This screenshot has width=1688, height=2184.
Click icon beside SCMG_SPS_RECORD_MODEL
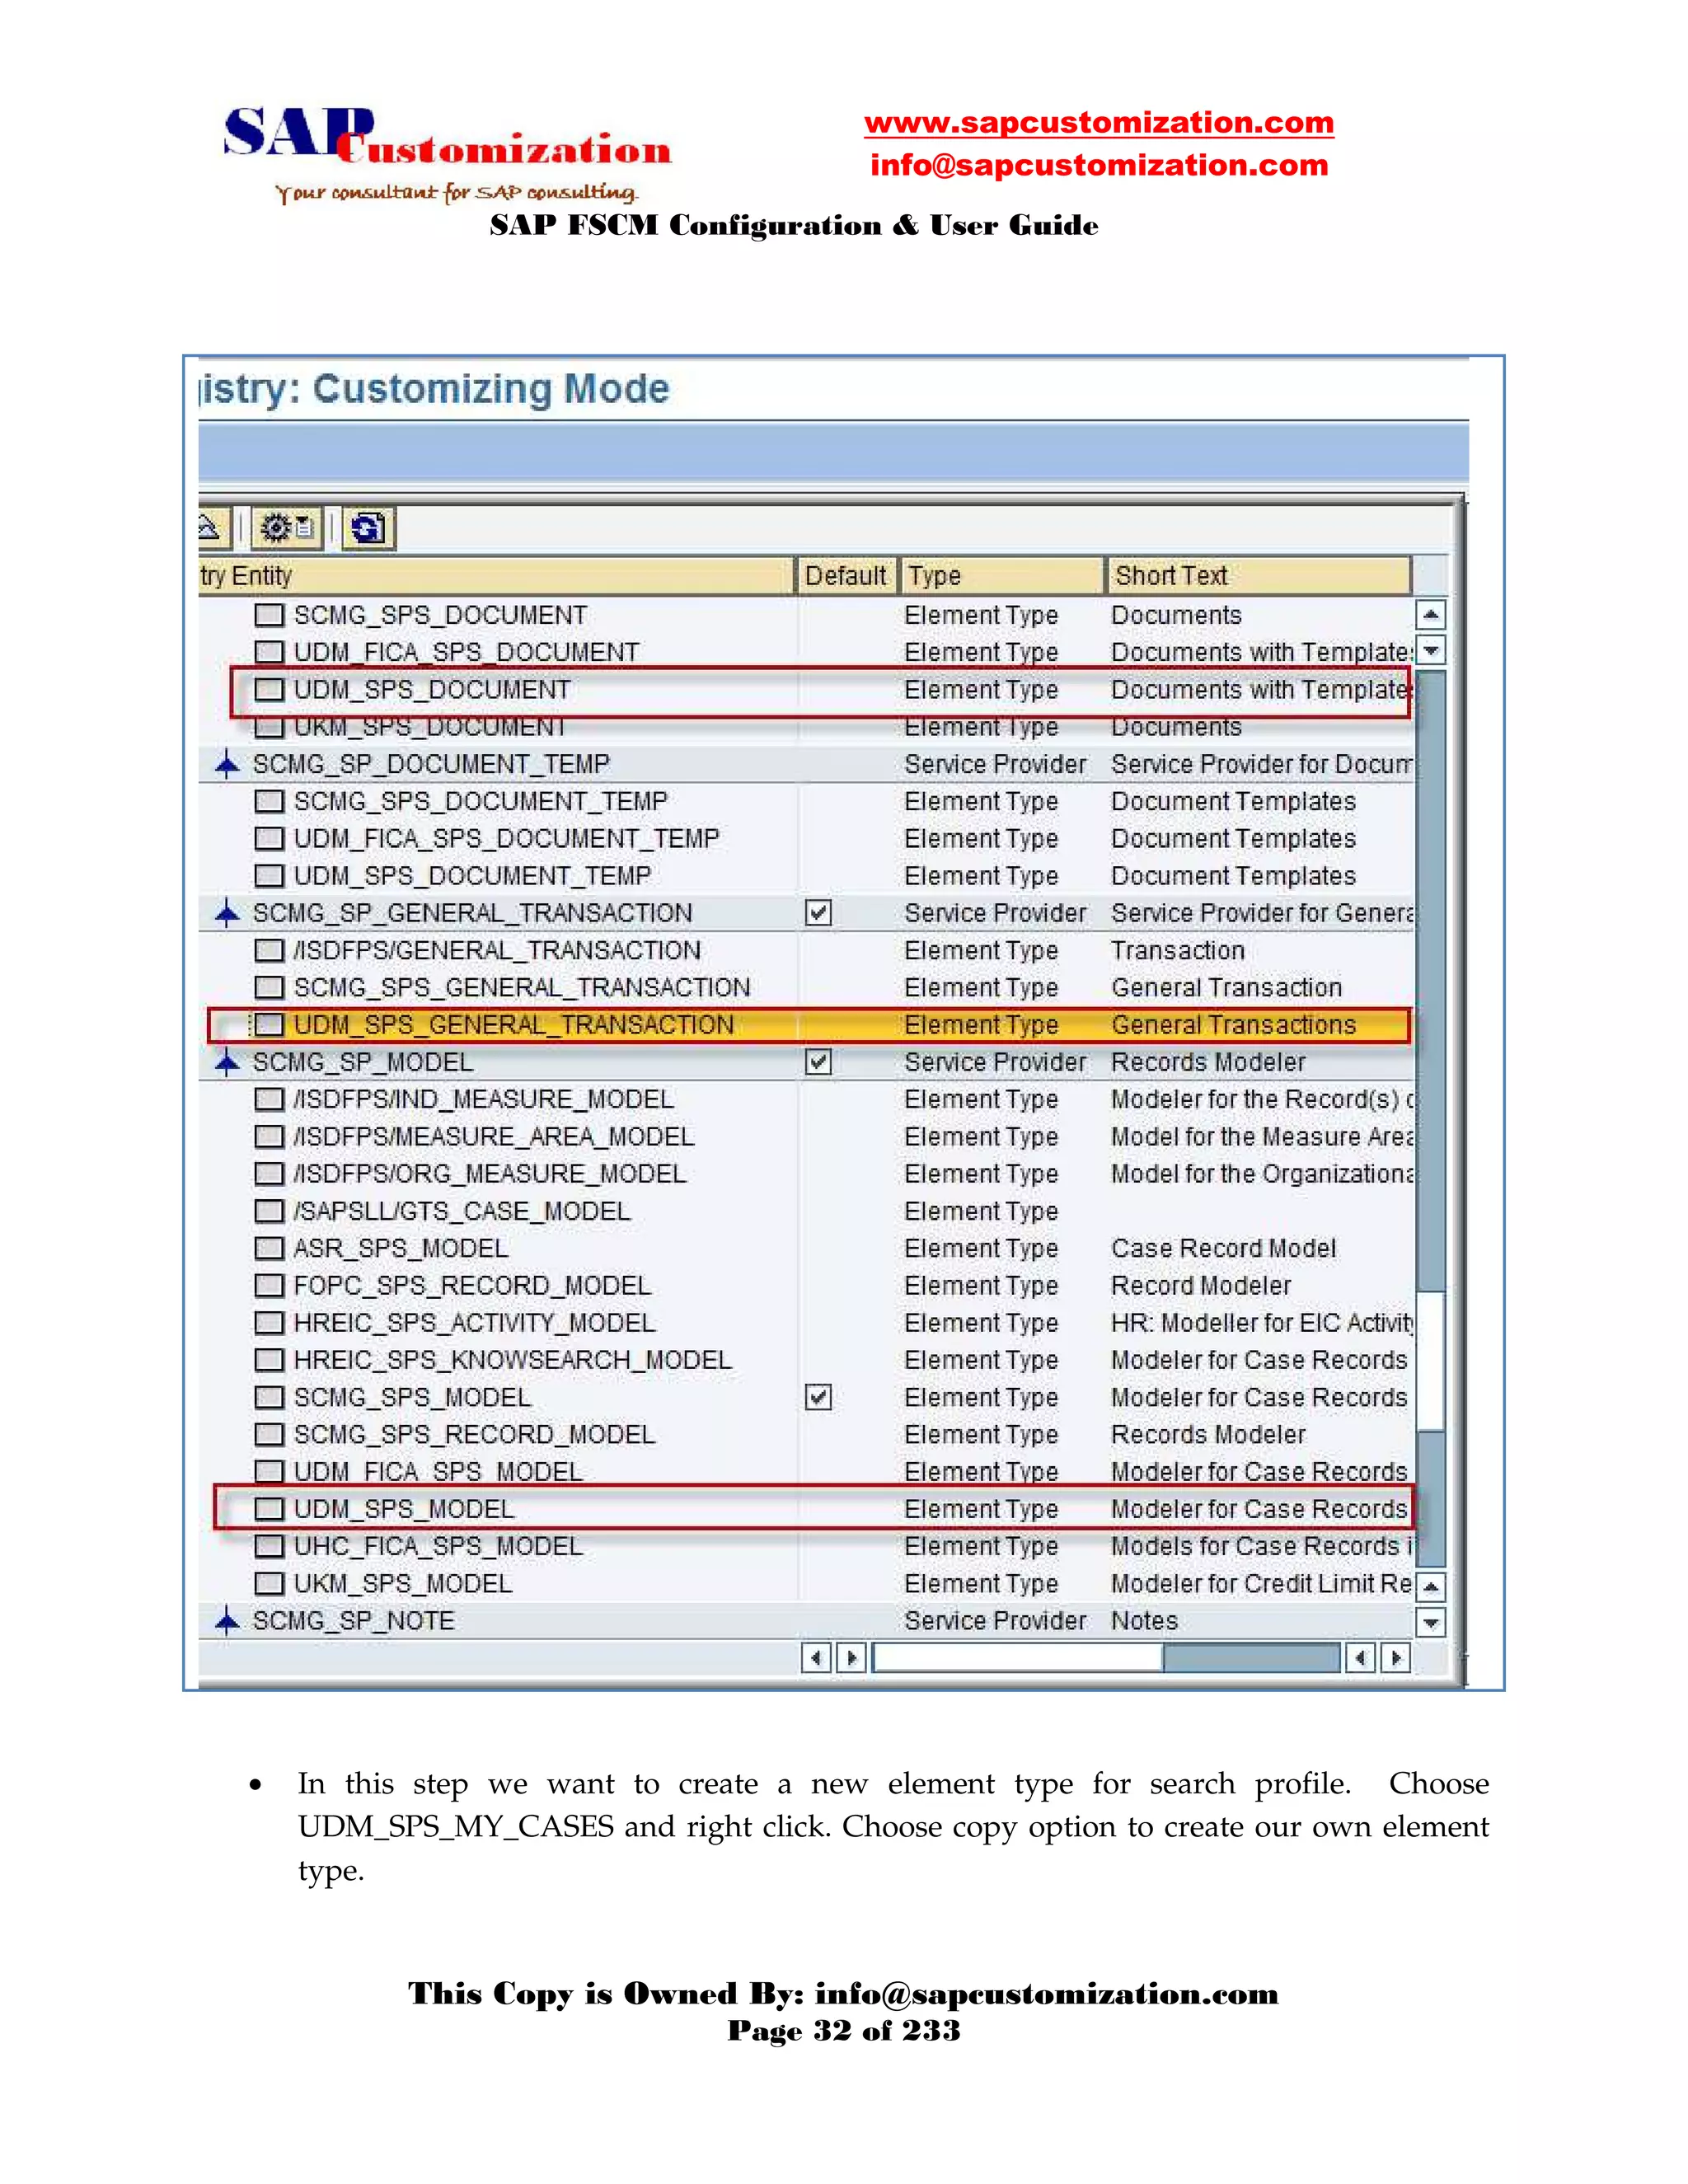coord(269,1435)
